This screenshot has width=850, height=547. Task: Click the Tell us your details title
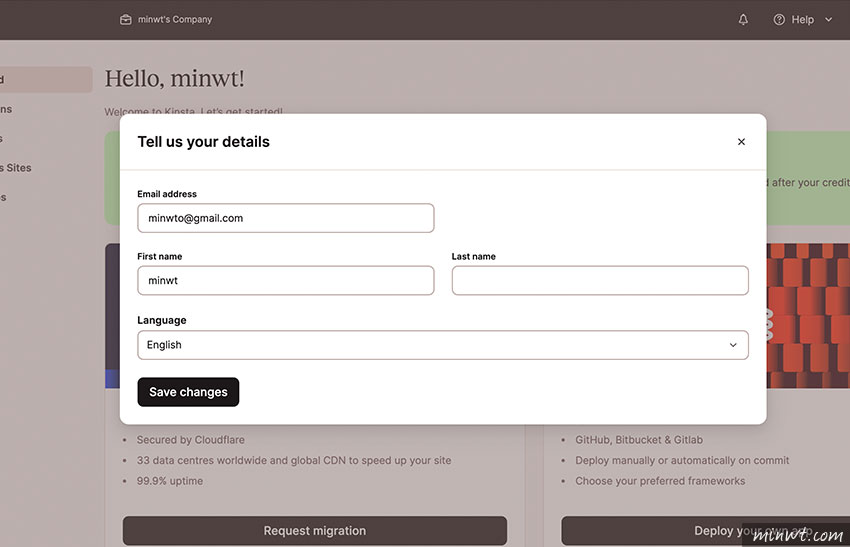click(x=203, y=141)
